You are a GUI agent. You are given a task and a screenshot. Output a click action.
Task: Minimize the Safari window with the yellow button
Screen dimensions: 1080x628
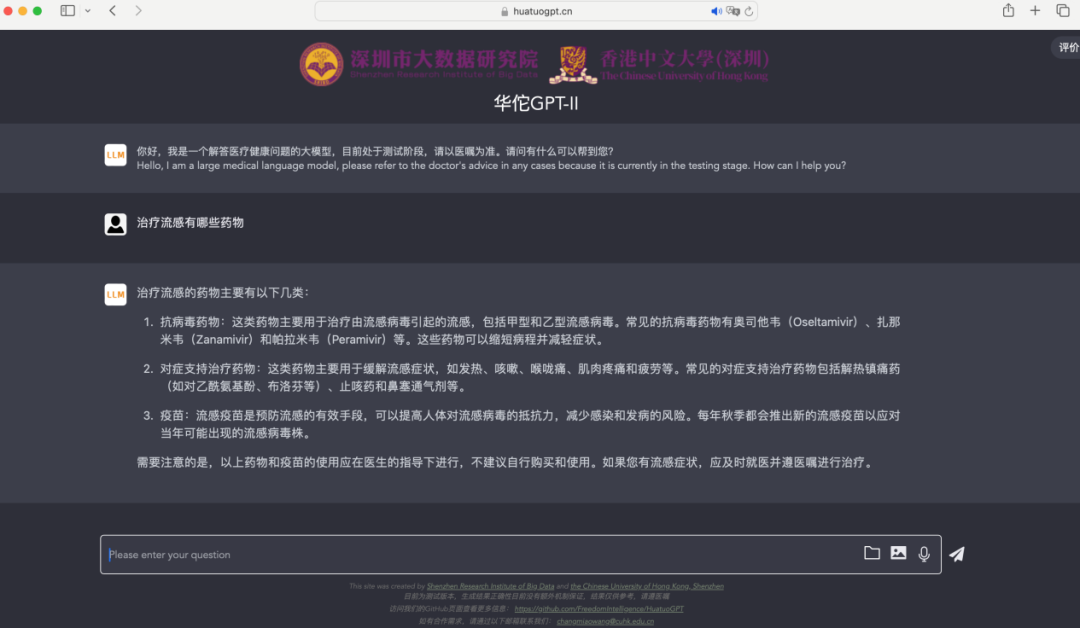[x=23, y=11]
